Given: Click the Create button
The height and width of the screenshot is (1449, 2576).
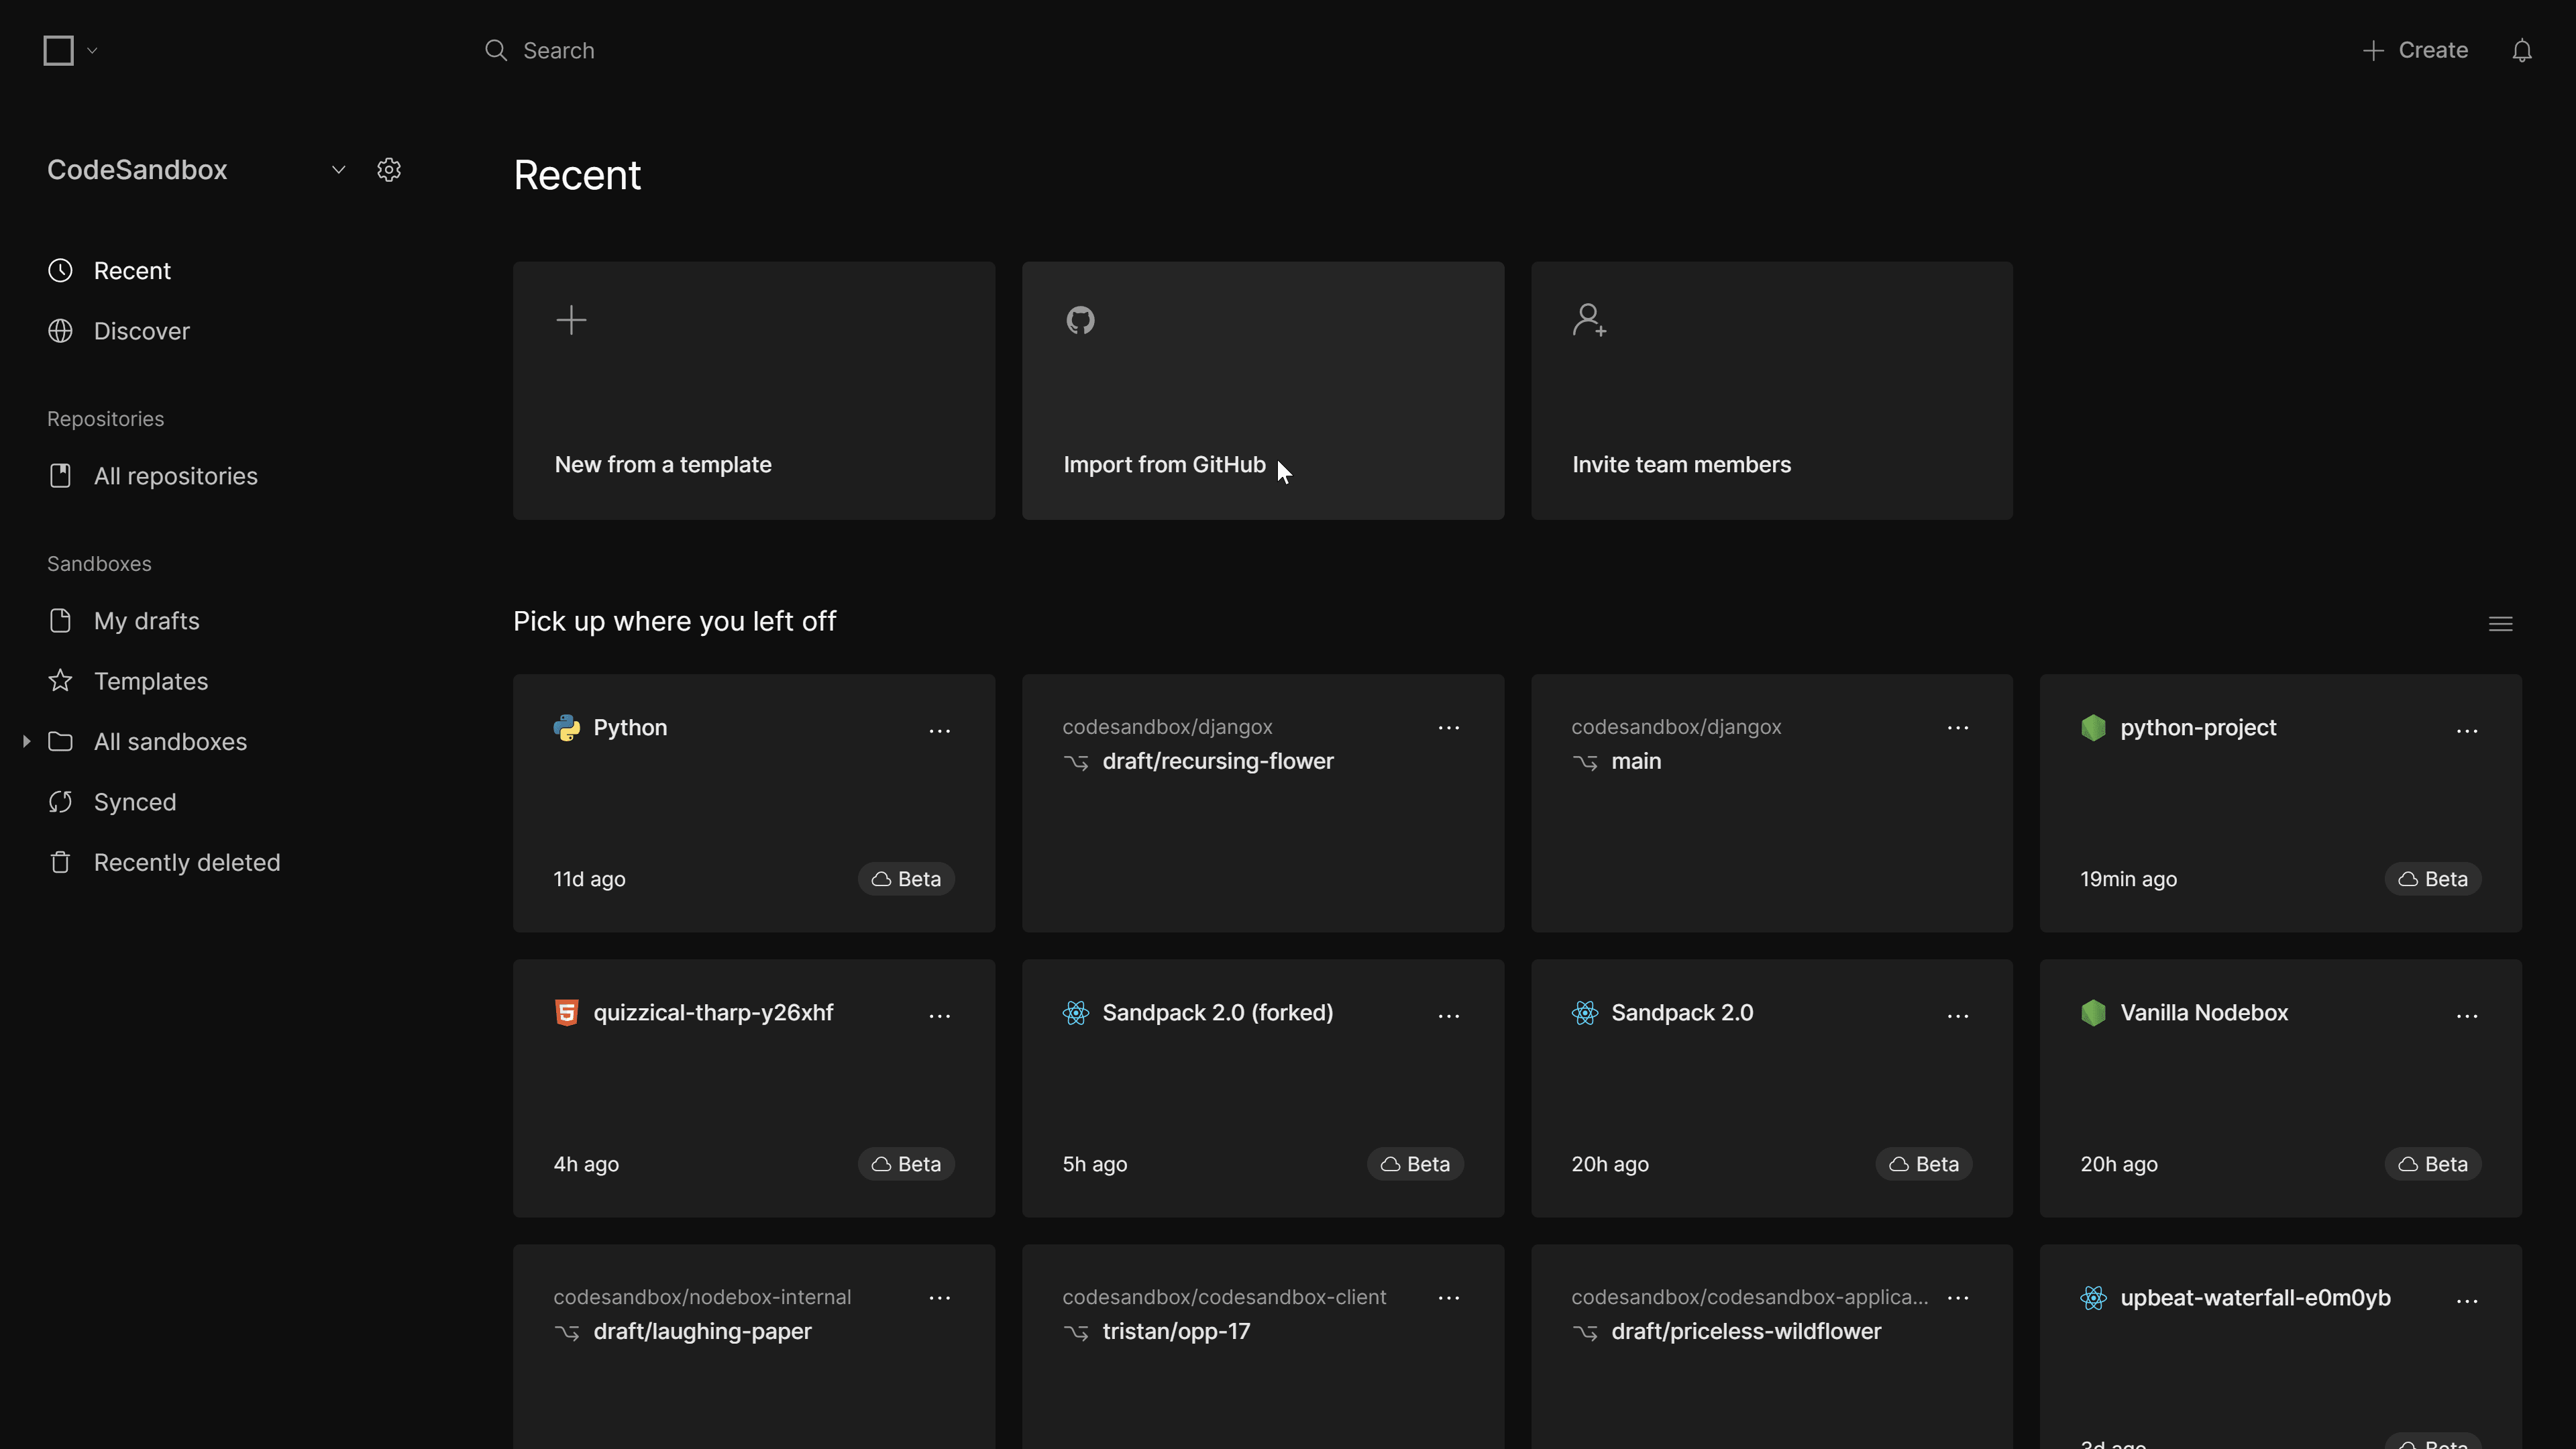Looking at the screenshot, I should tap(2415, 51).
